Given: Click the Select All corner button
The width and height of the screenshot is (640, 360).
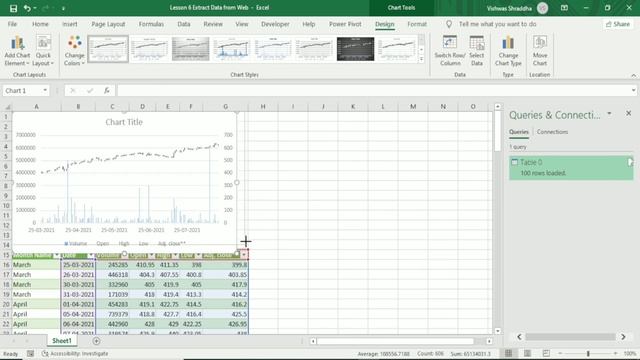Looking at the screenshot, I should pos(6,107).
